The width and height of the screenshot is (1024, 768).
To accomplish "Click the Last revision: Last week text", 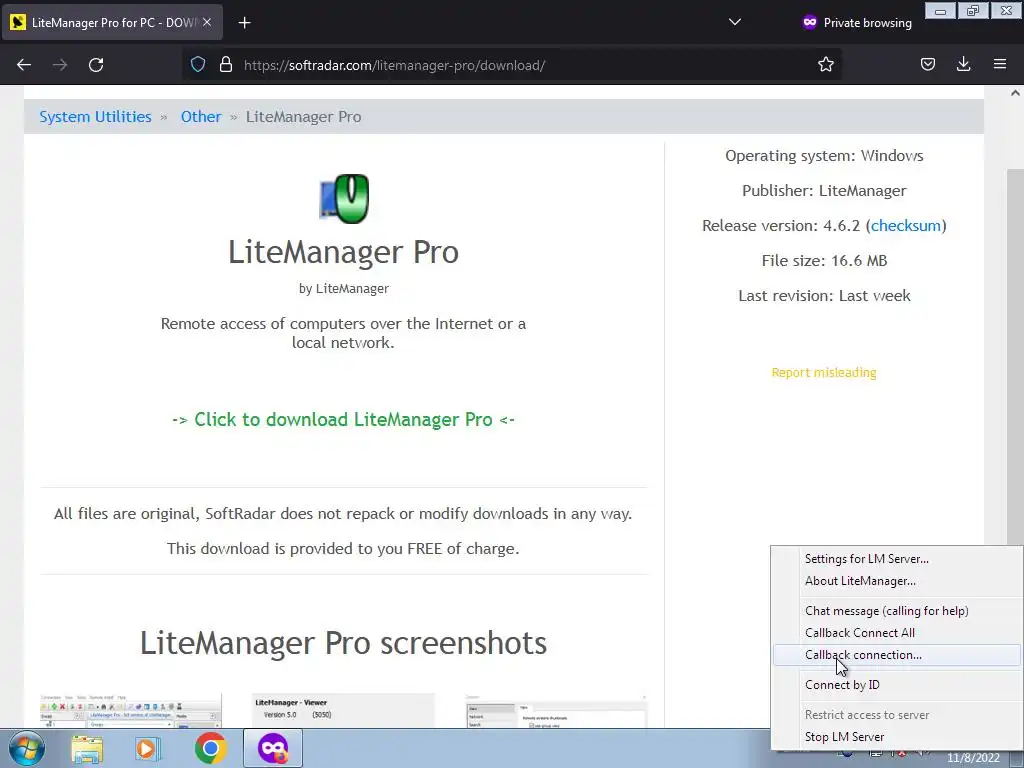I will click(824, 296).
